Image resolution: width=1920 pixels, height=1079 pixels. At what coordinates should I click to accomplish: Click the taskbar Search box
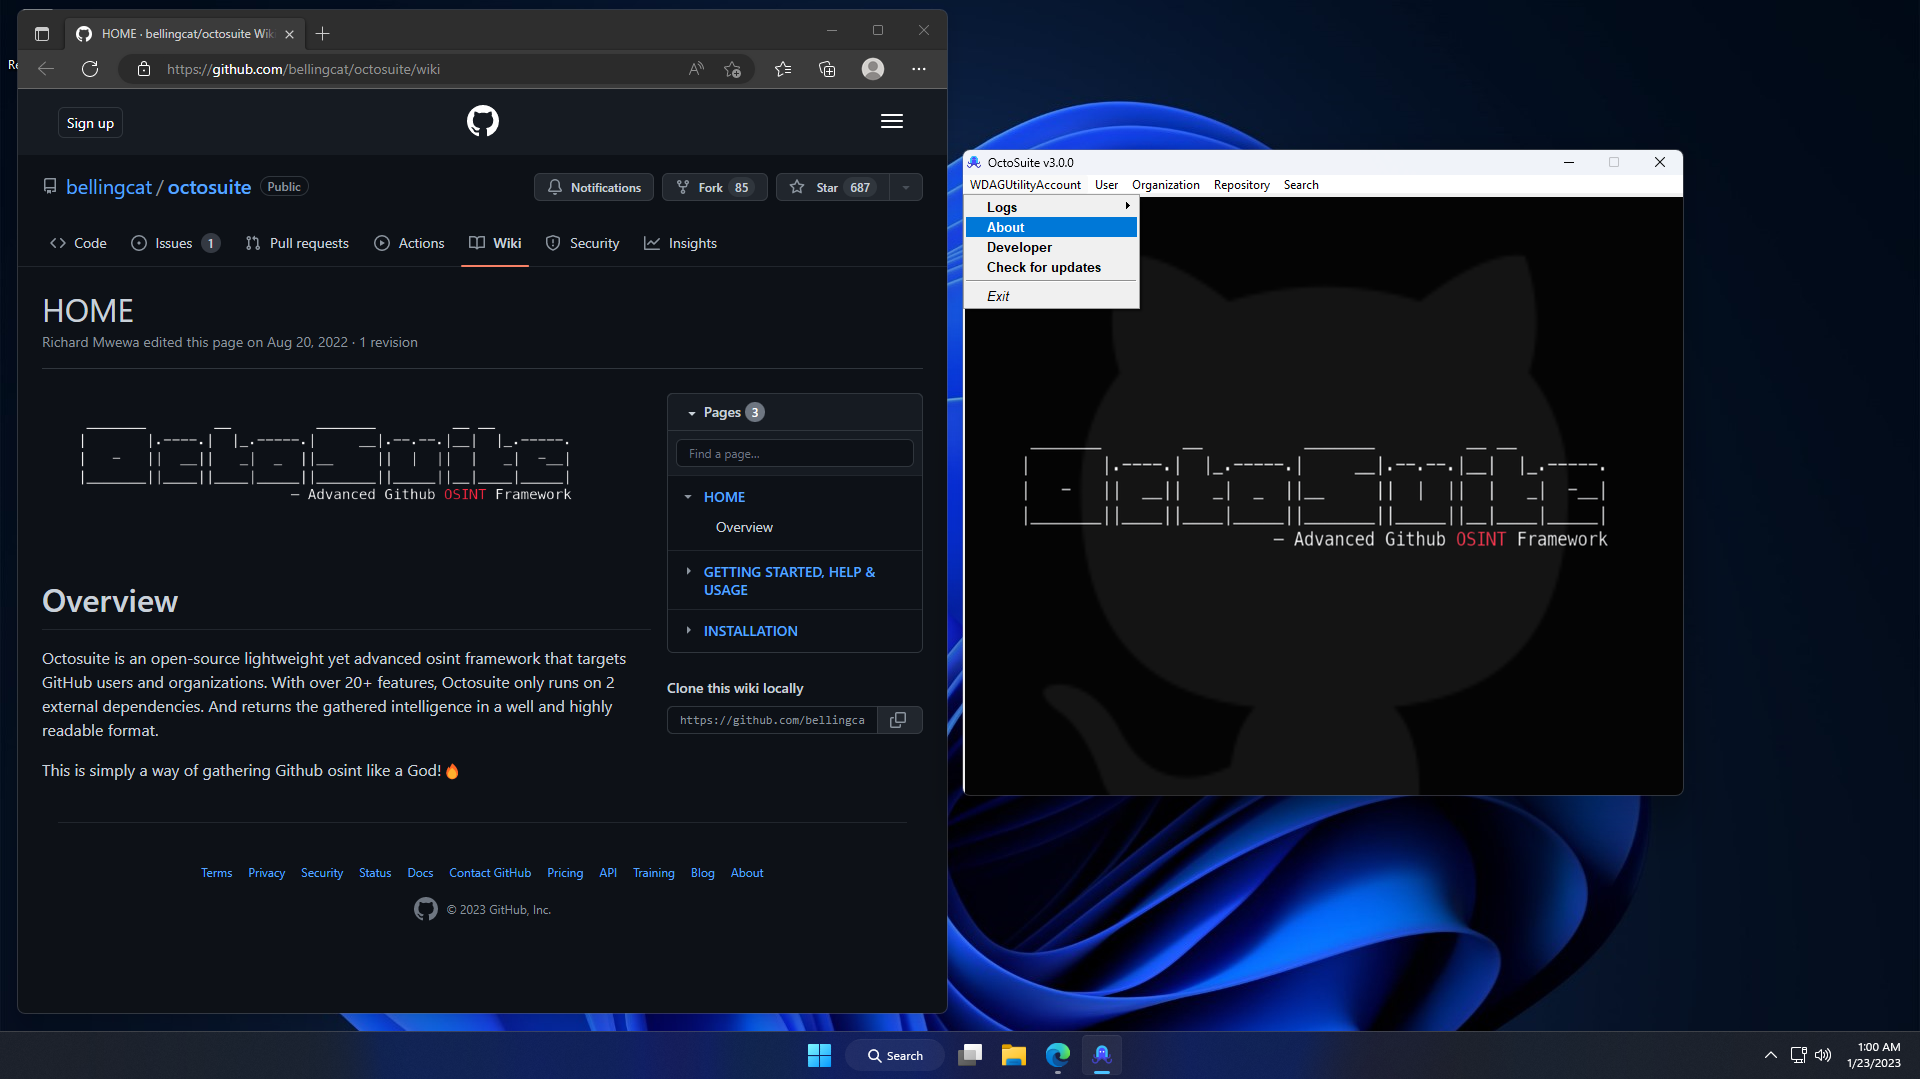click(x=895, y=1055)
